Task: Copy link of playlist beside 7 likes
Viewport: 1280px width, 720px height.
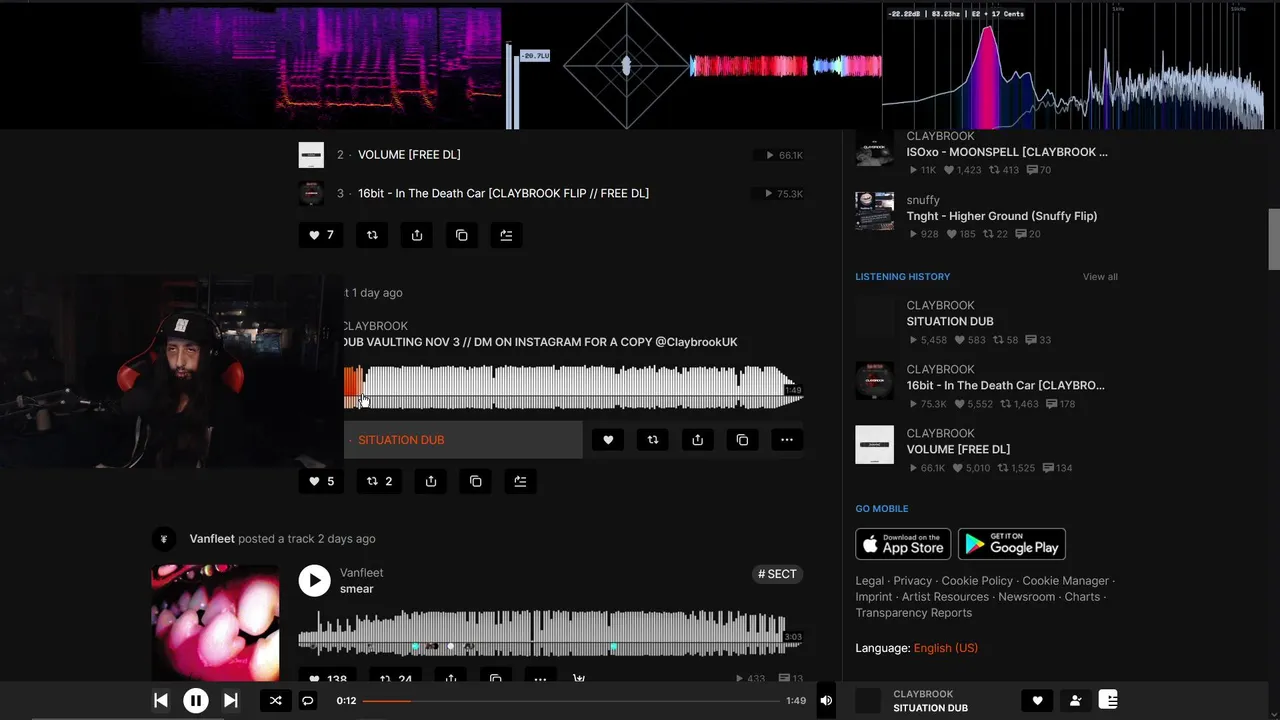Action: pos(461,235)
